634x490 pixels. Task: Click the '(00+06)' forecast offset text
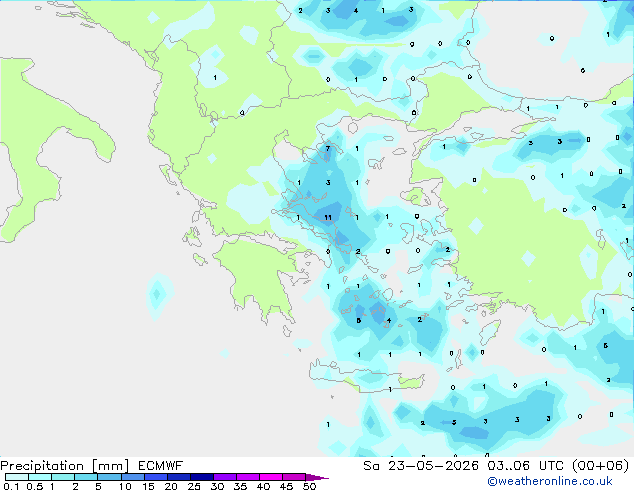[x=601, y=466]
